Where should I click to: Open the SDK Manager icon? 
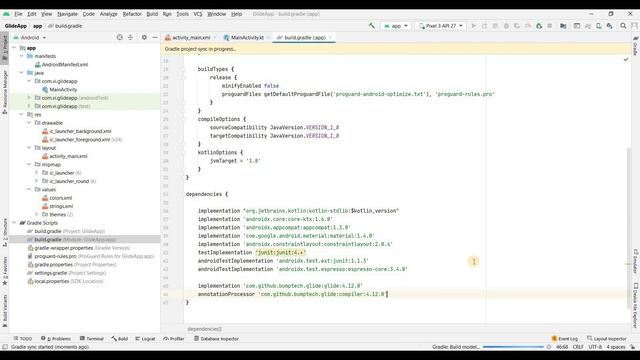(609, 26)
